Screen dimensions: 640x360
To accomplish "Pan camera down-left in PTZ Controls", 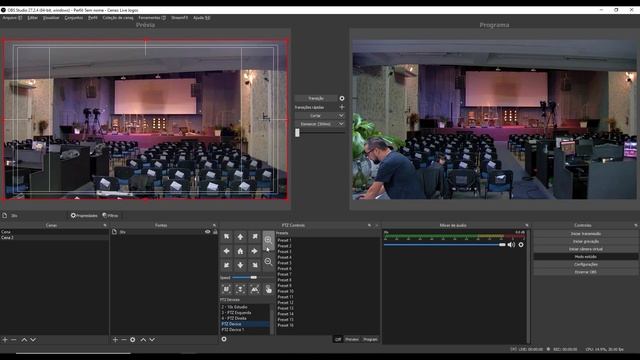I will pyautogui.click(x=227, y=265).
